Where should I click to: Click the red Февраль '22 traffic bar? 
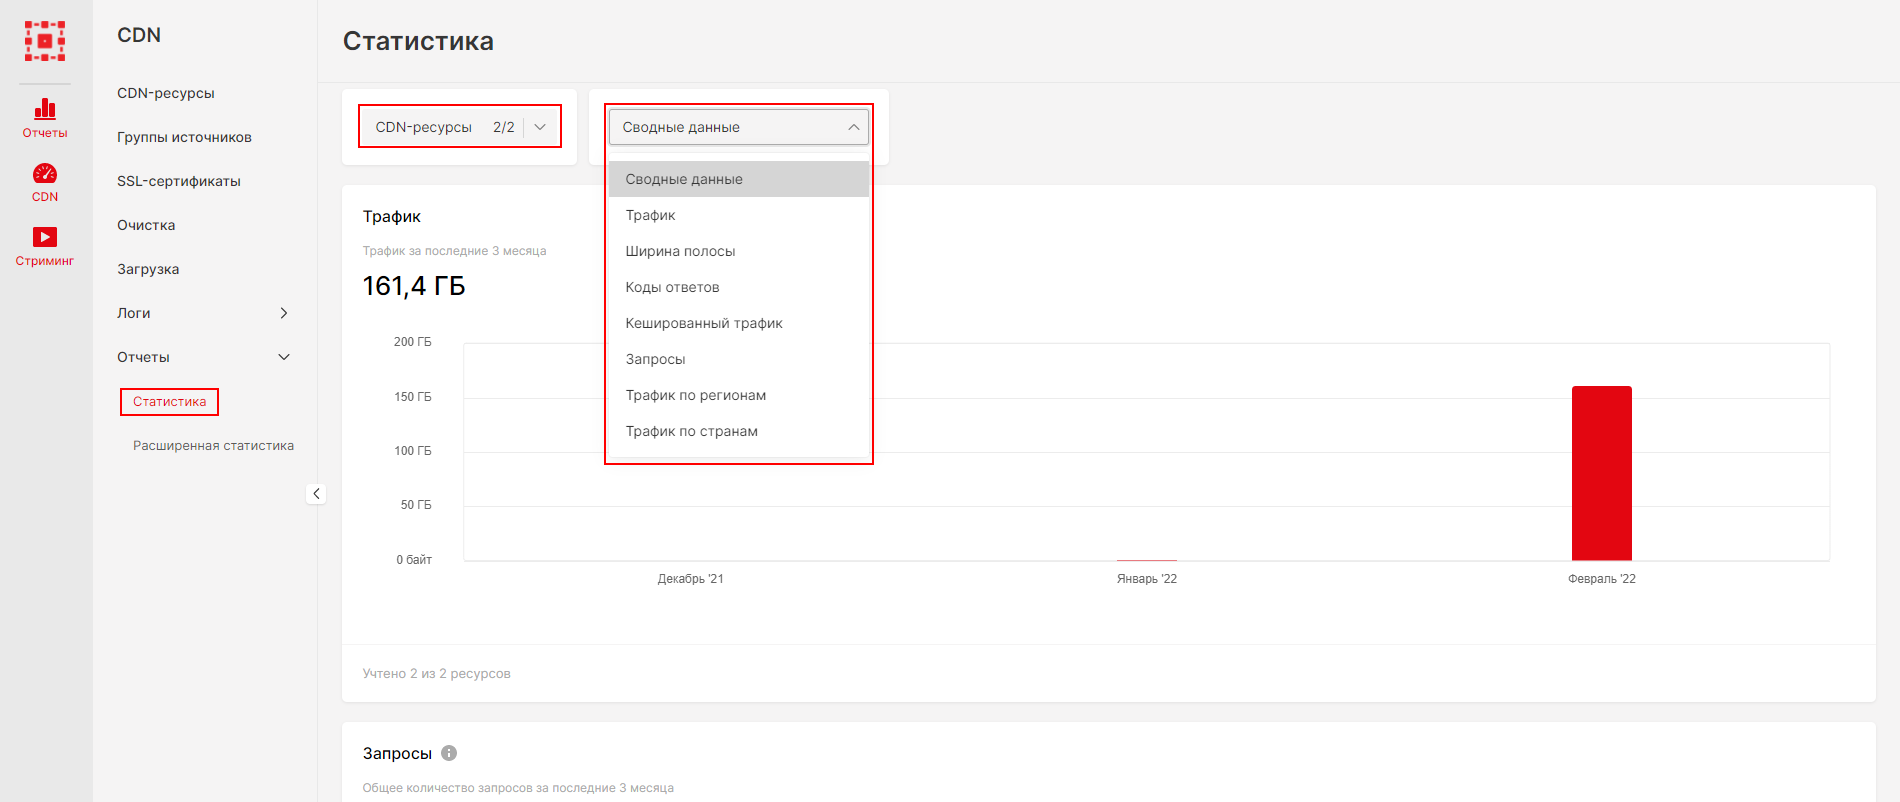[x=1601, y=473]
